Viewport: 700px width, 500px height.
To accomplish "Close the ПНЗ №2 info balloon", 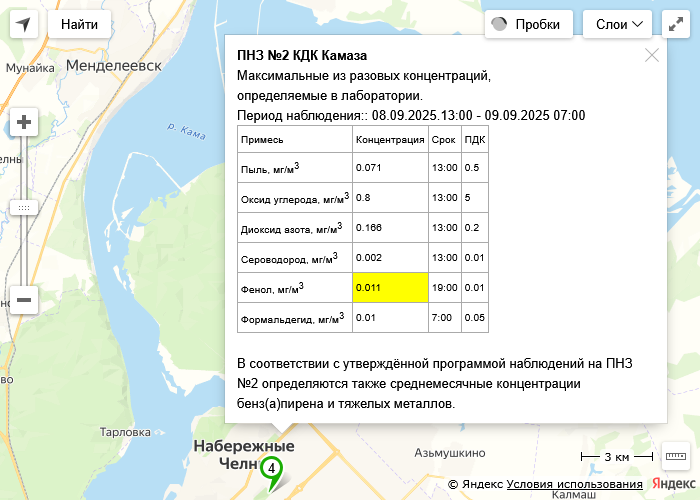I will click(652, 56).
